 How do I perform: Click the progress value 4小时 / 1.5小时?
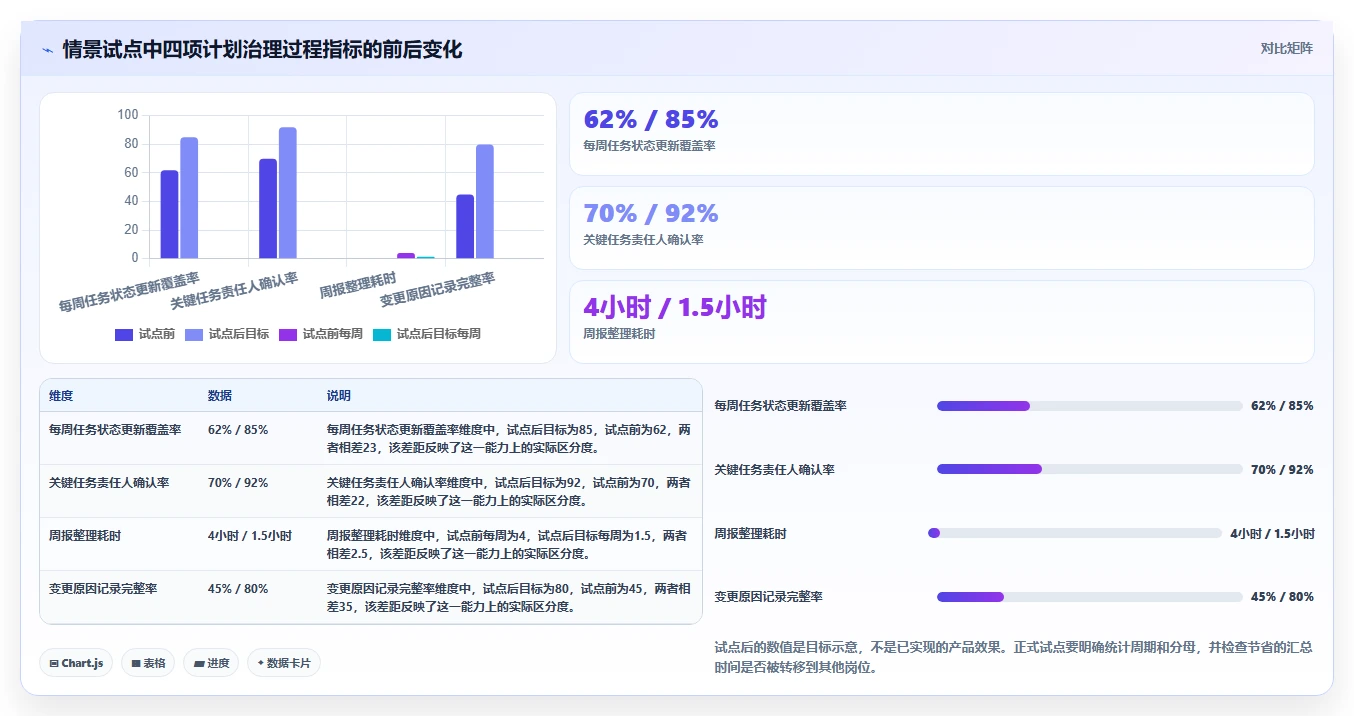point(1272,534)
